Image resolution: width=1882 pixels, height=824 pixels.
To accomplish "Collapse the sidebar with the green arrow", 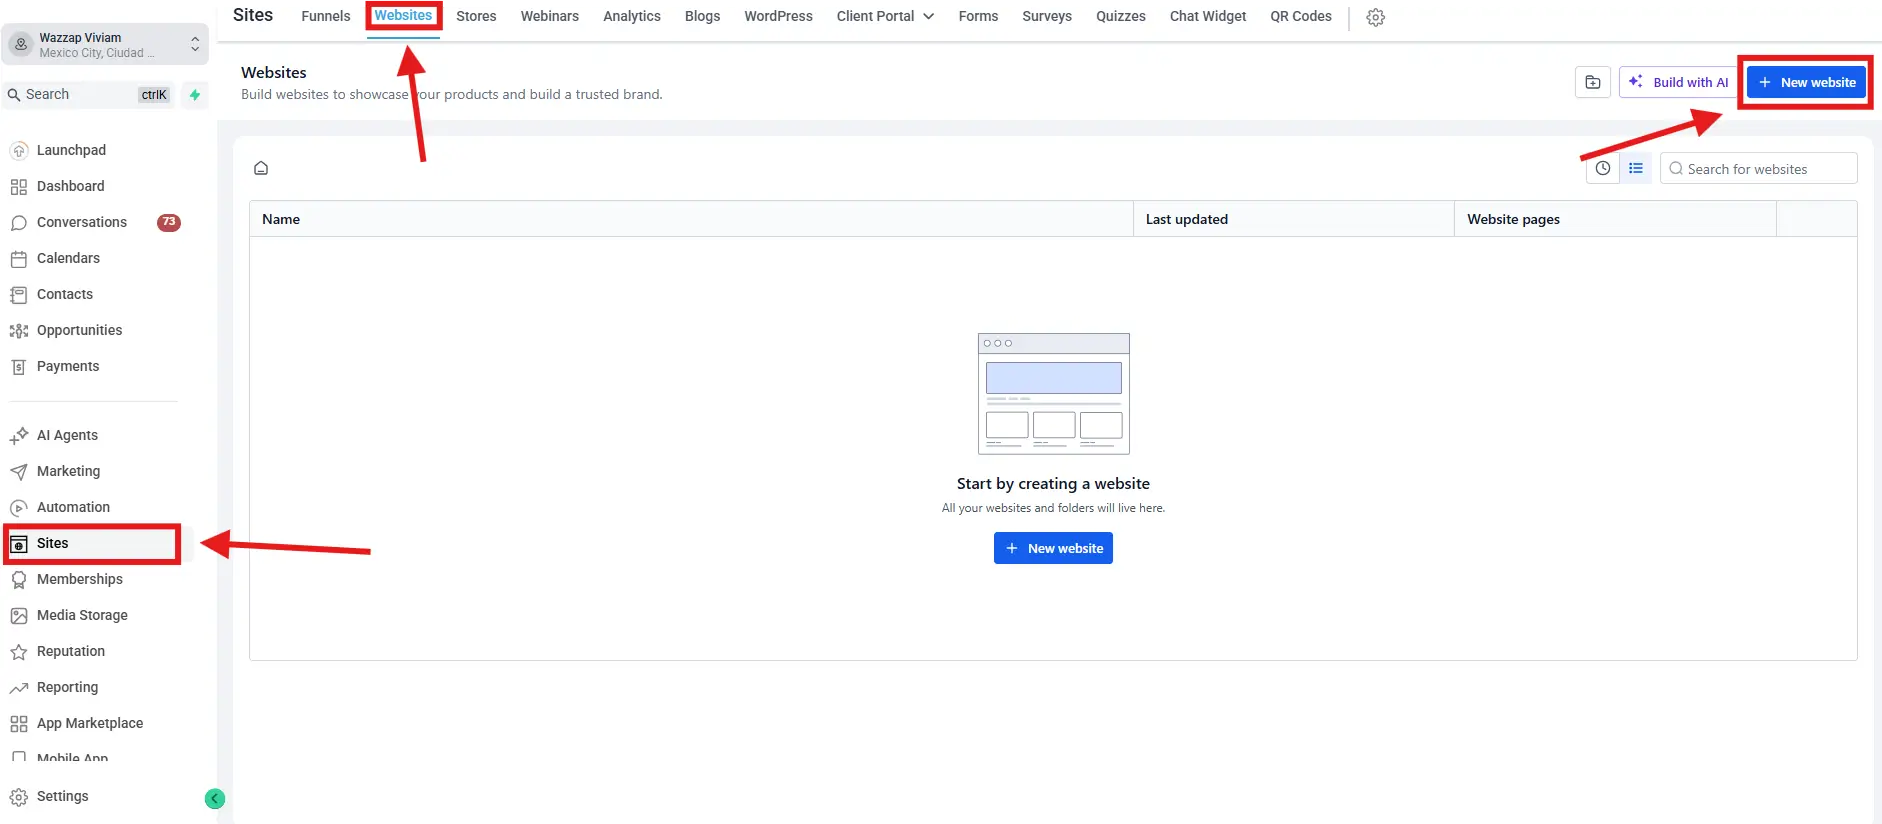I will [214, 798].
